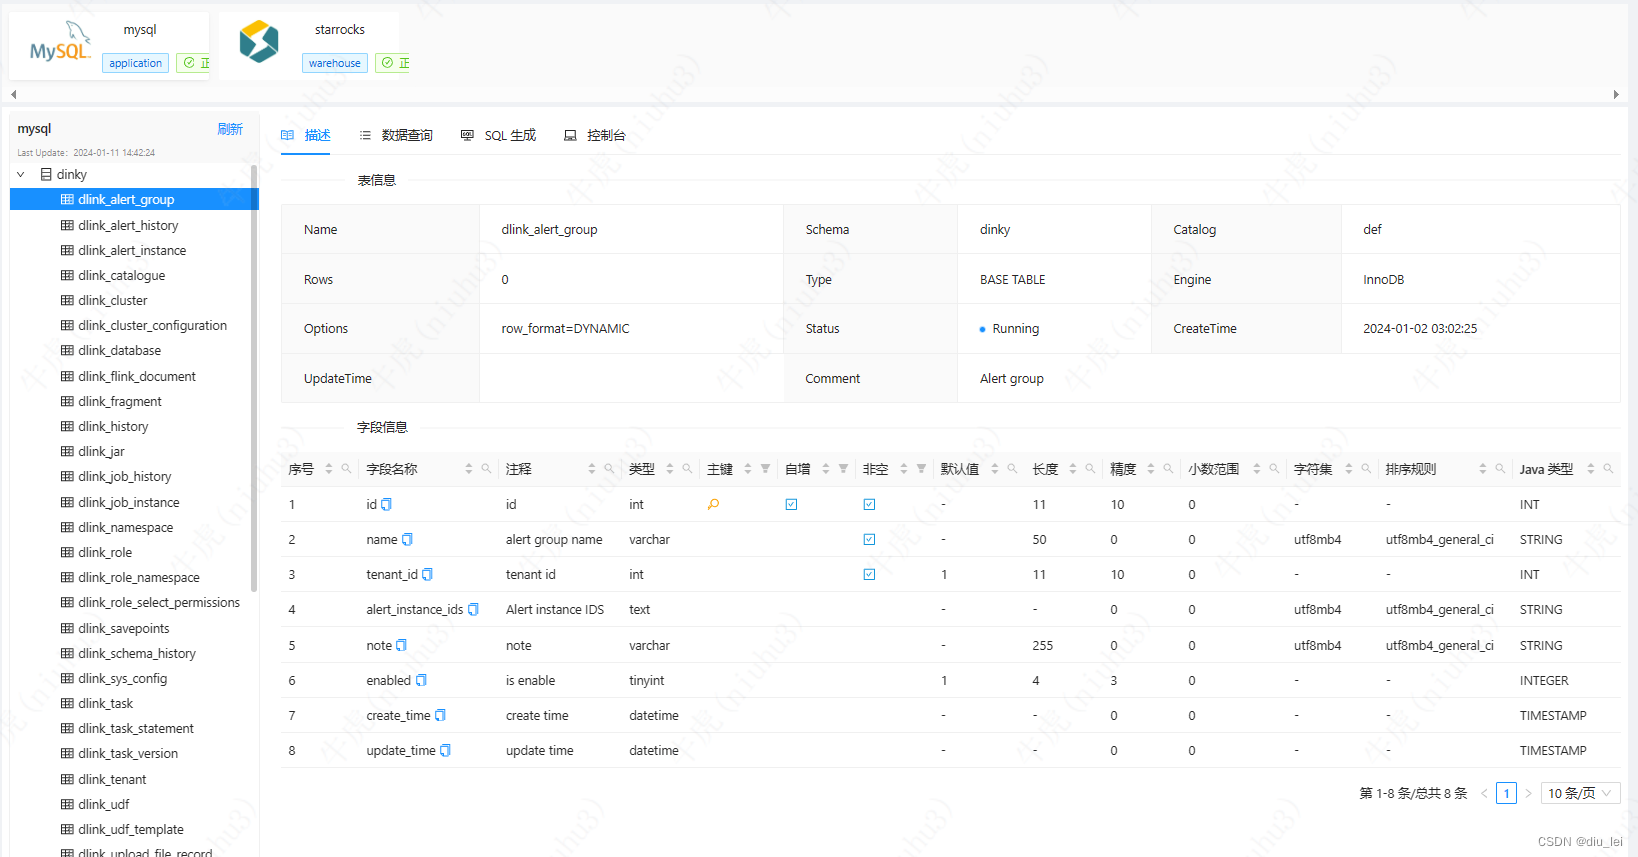Screen dimensions: 1638x857
Task: Go to page 1 in pagination
Action: coord(1506,793)
